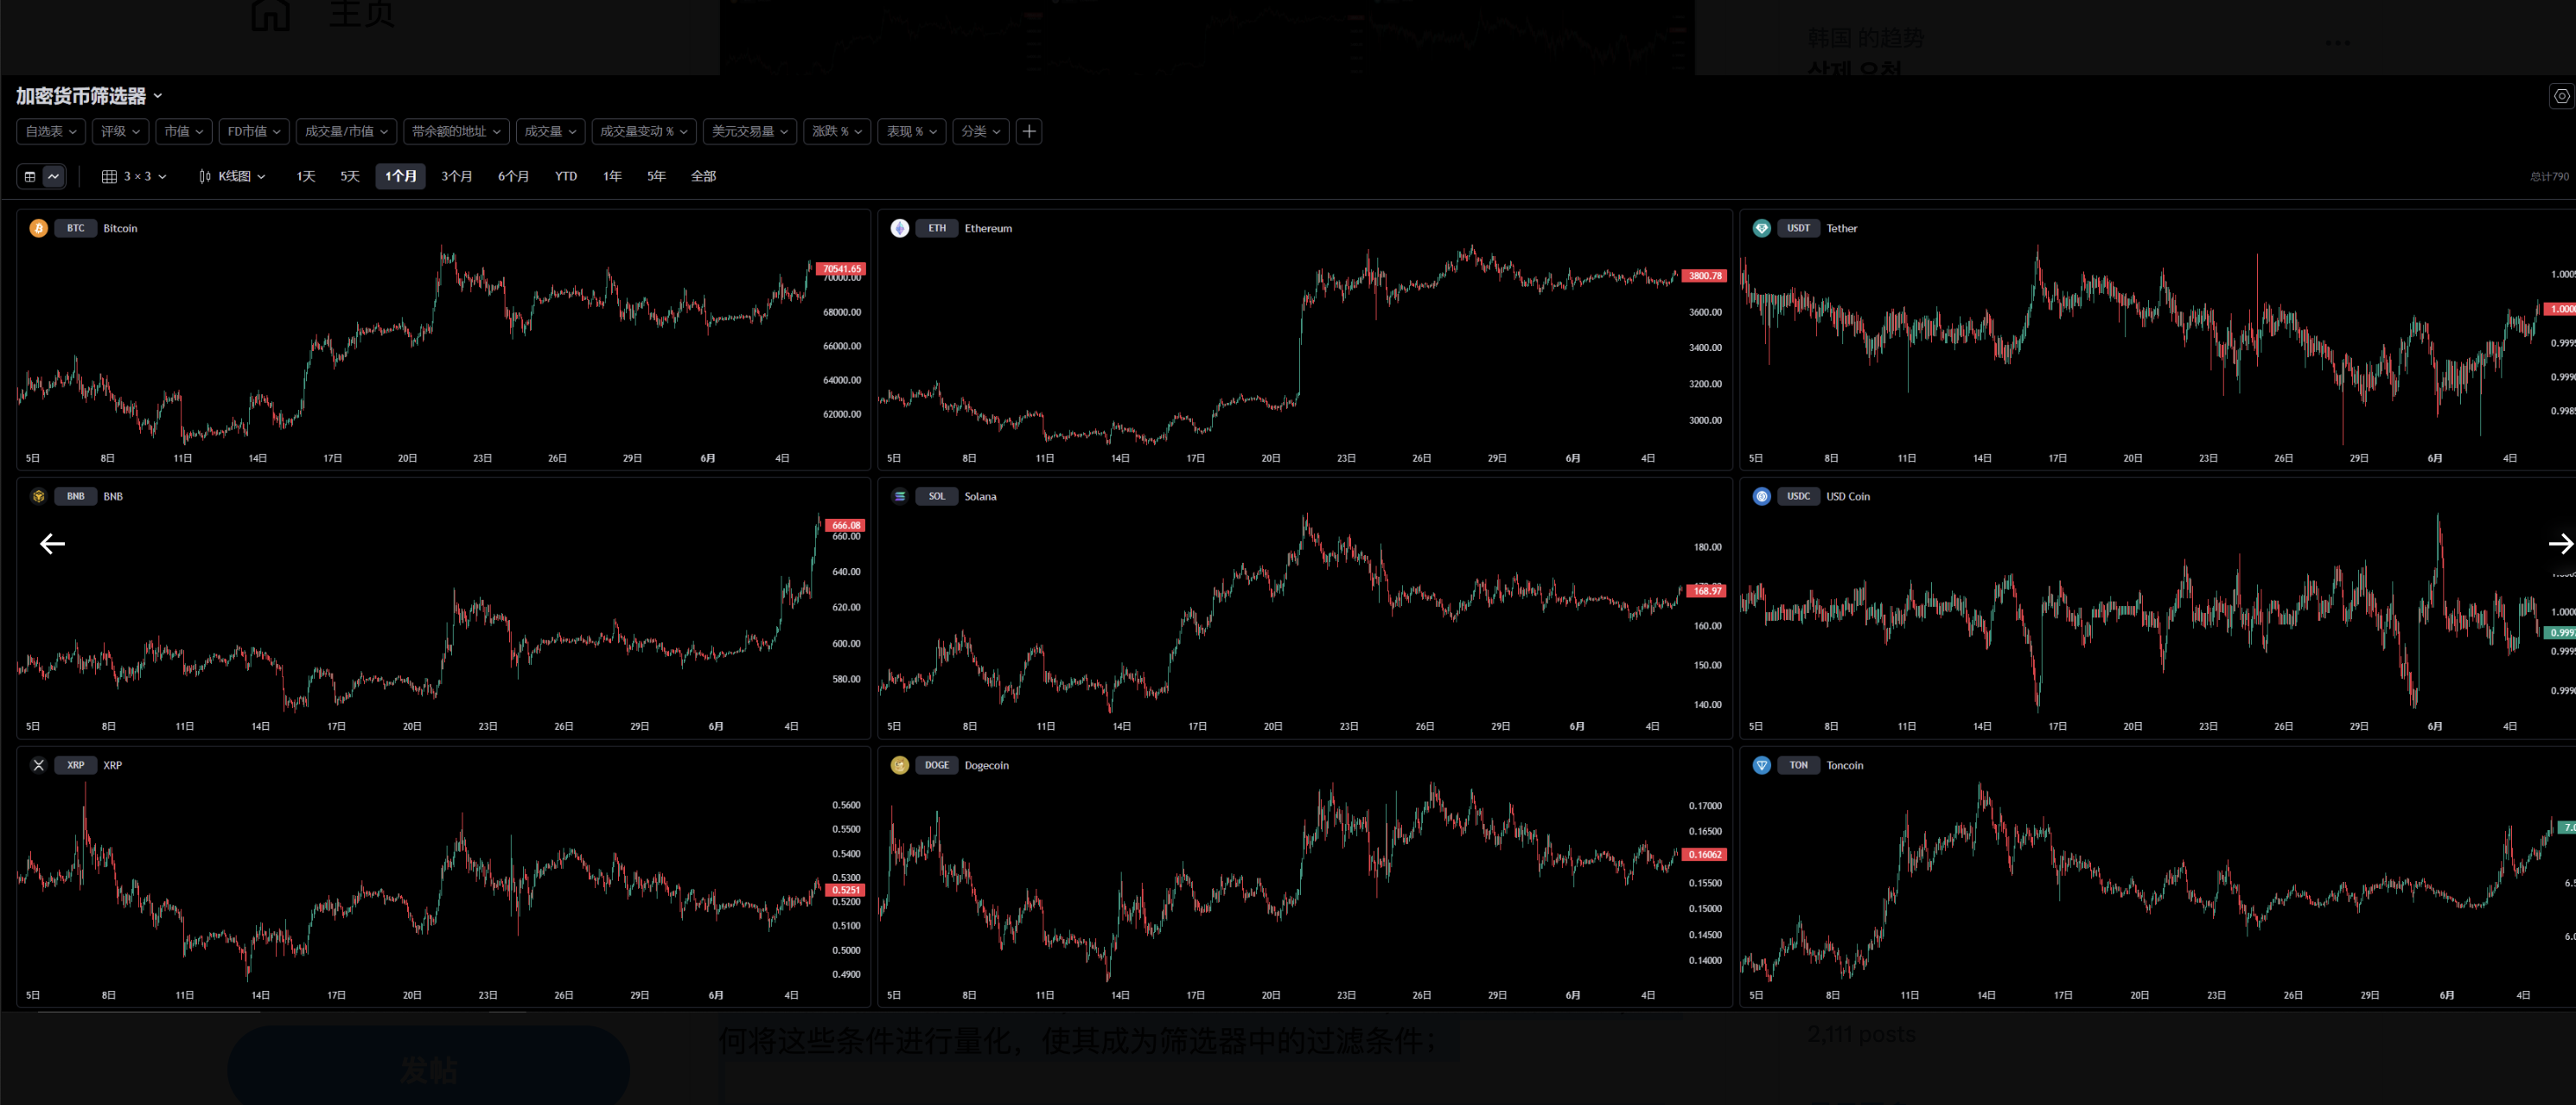This screenshot has height=1105, width=2576.
Task: Click Bitcoin current price label 70541.65
Action: (841, 268)
